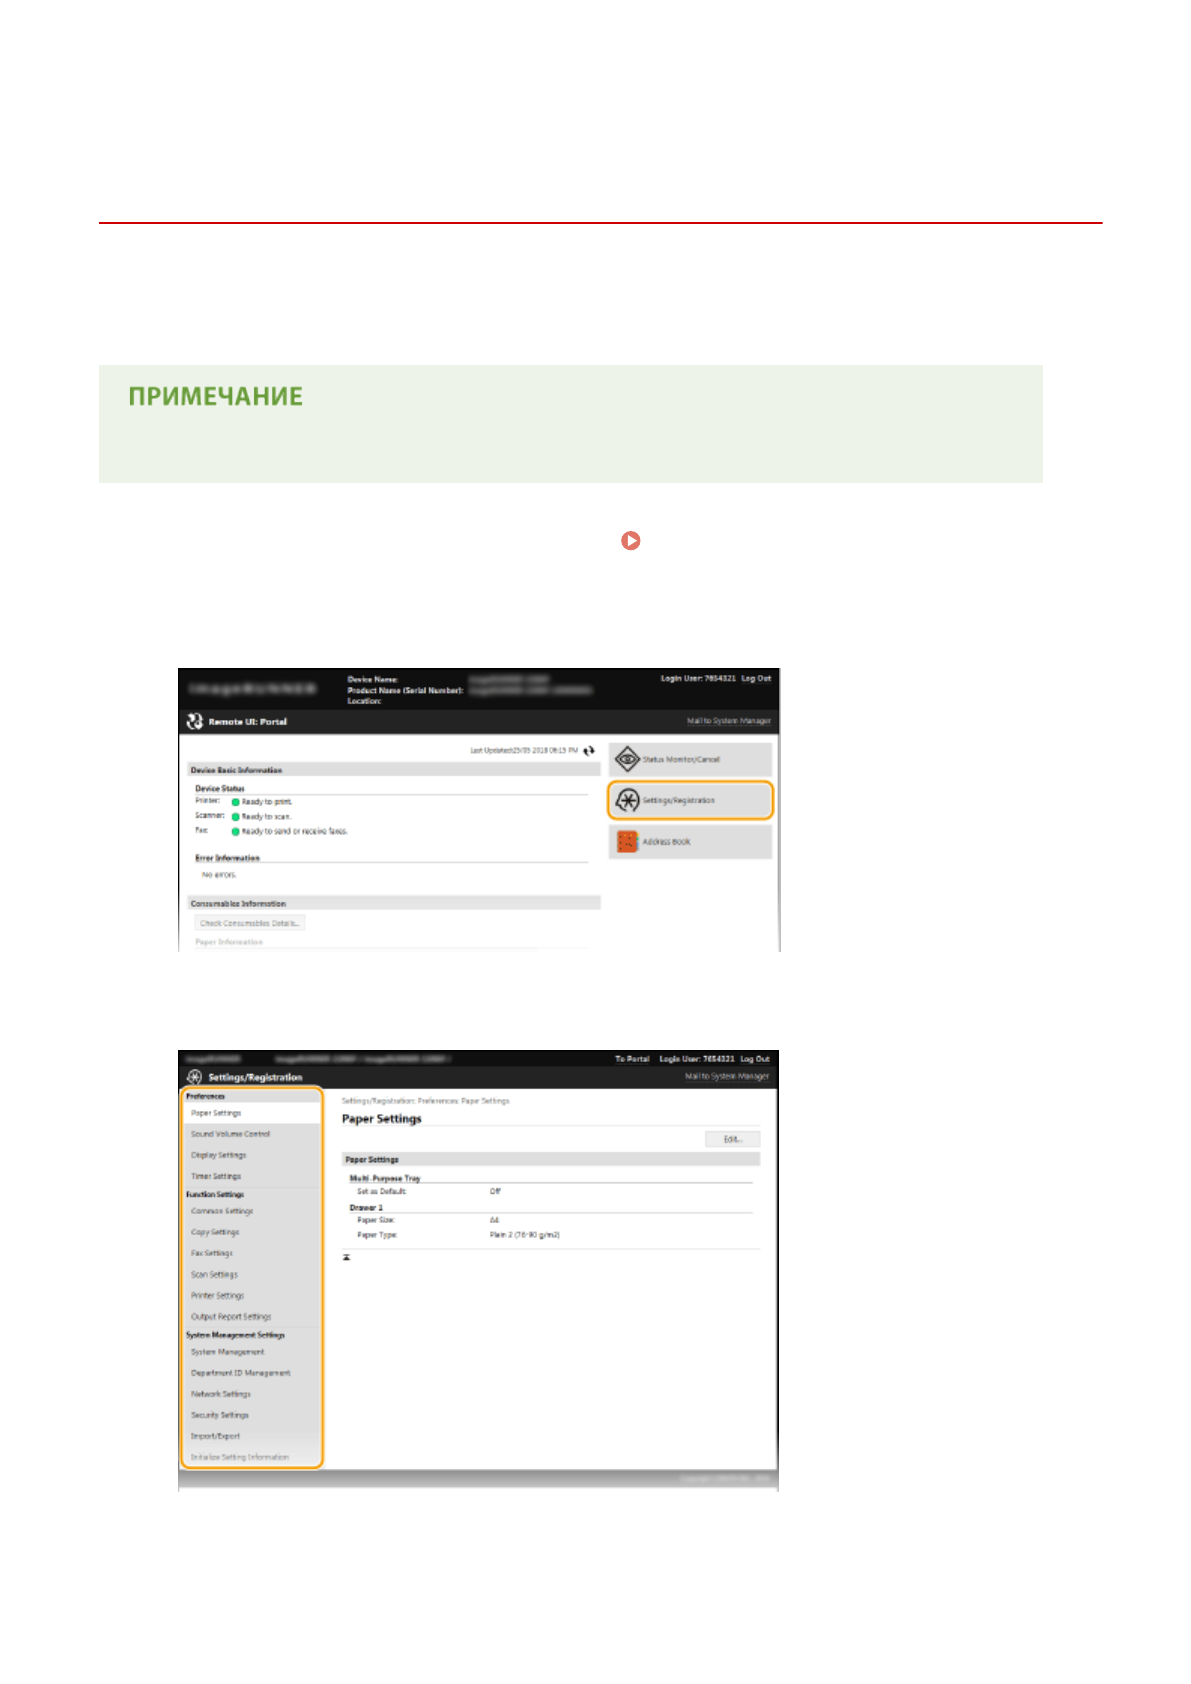This screenshot has width=1191, height=1684.
Task: Select Paper Settings in the Preferences menu
Action: click(x=216, y=1113)
